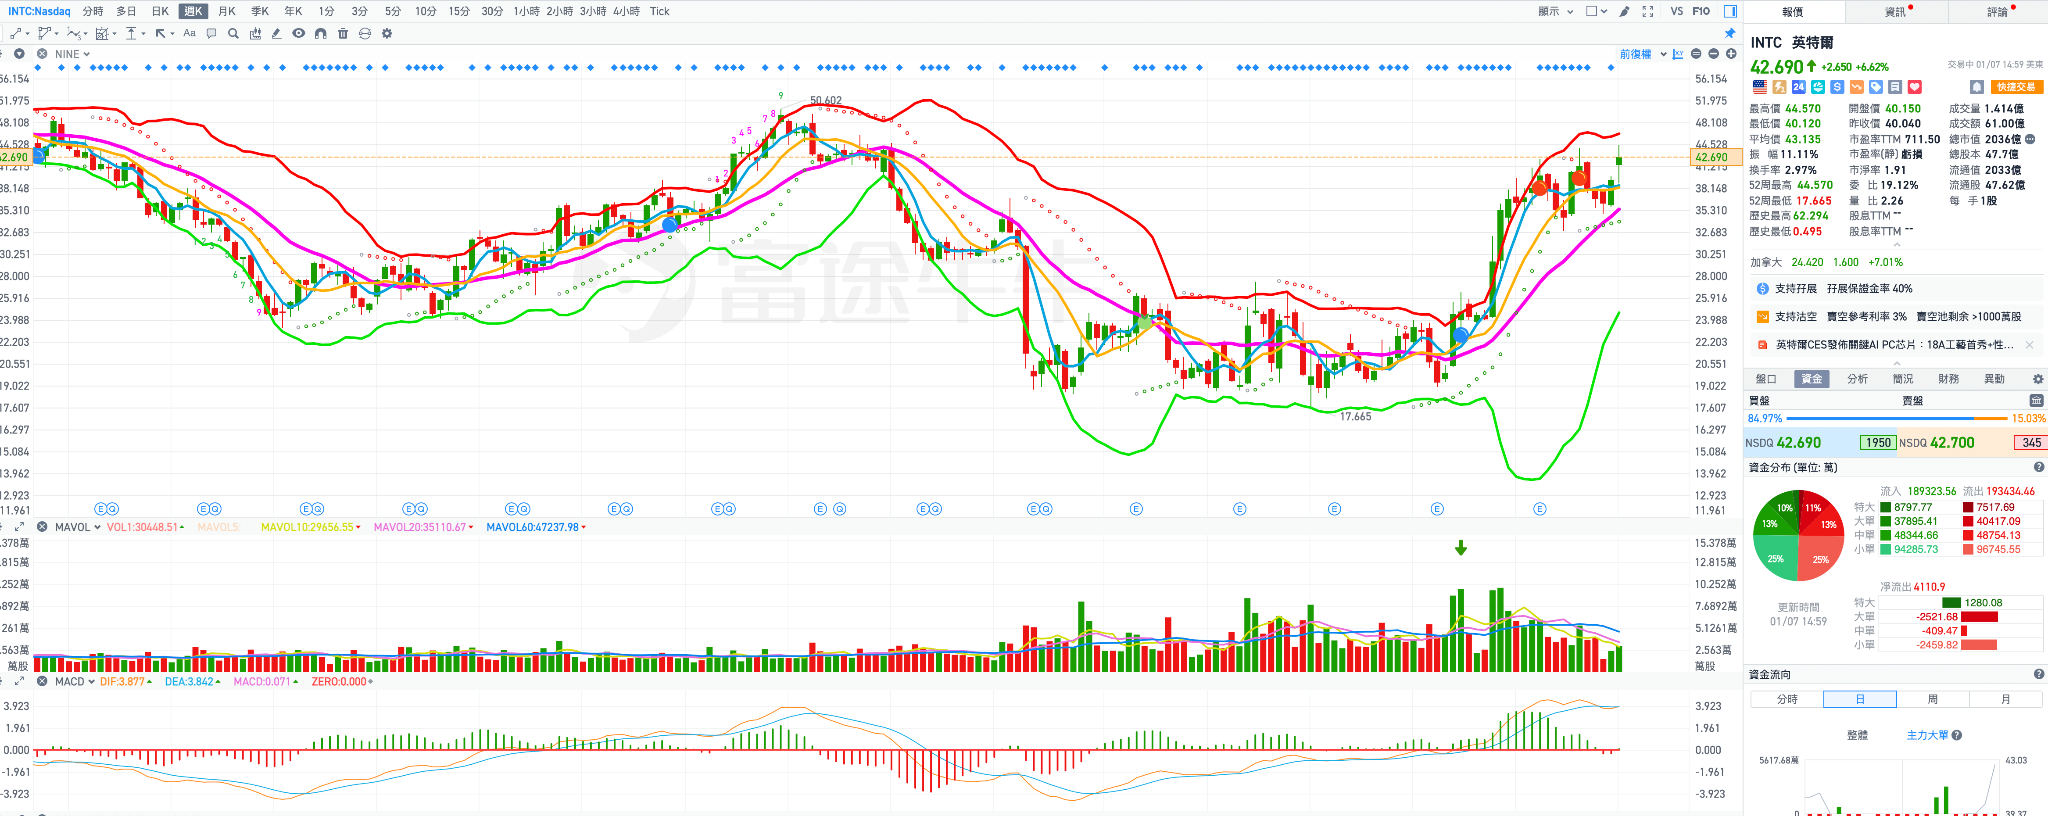Choose the arrow pointer drawing tool
The image size is (2048, 816).
click(160, 33)
